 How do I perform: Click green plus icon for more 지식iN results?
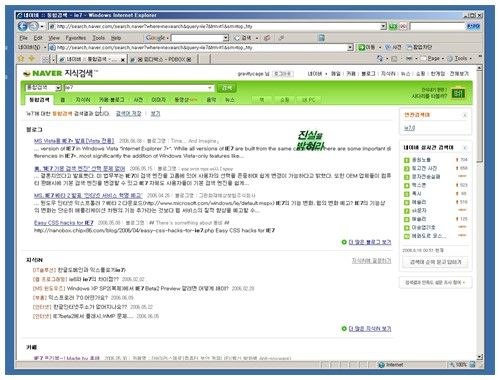(344, 329)
